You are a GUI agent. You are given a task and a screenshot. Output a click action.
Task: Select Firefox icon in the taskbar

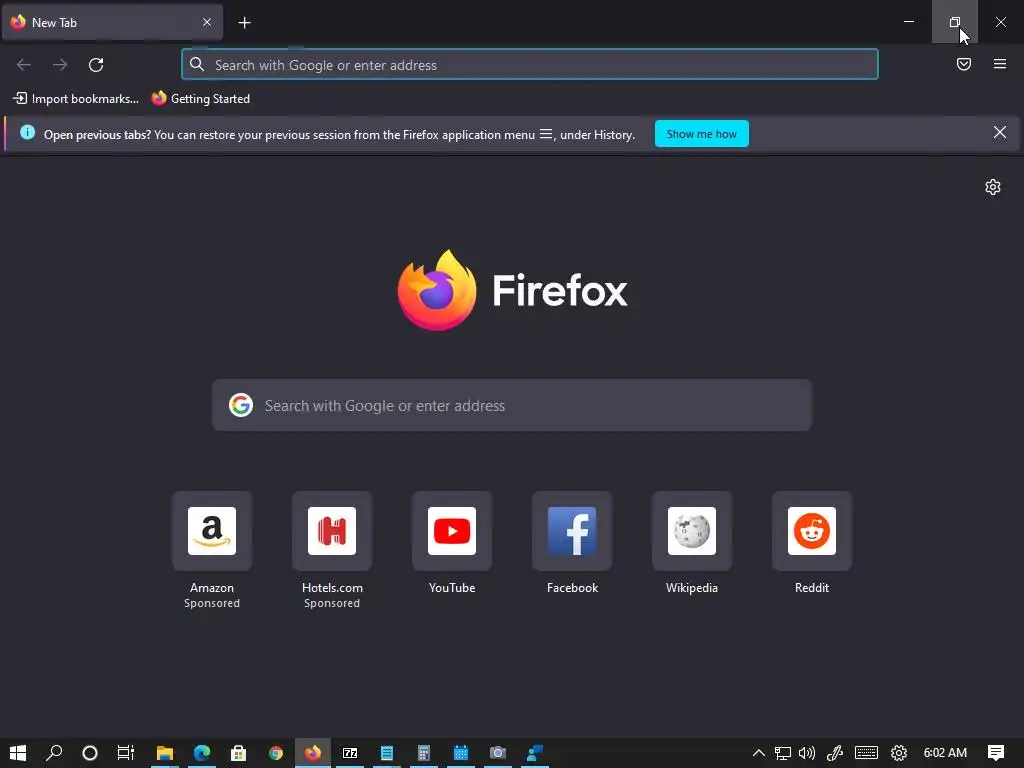tap(313, 753)
